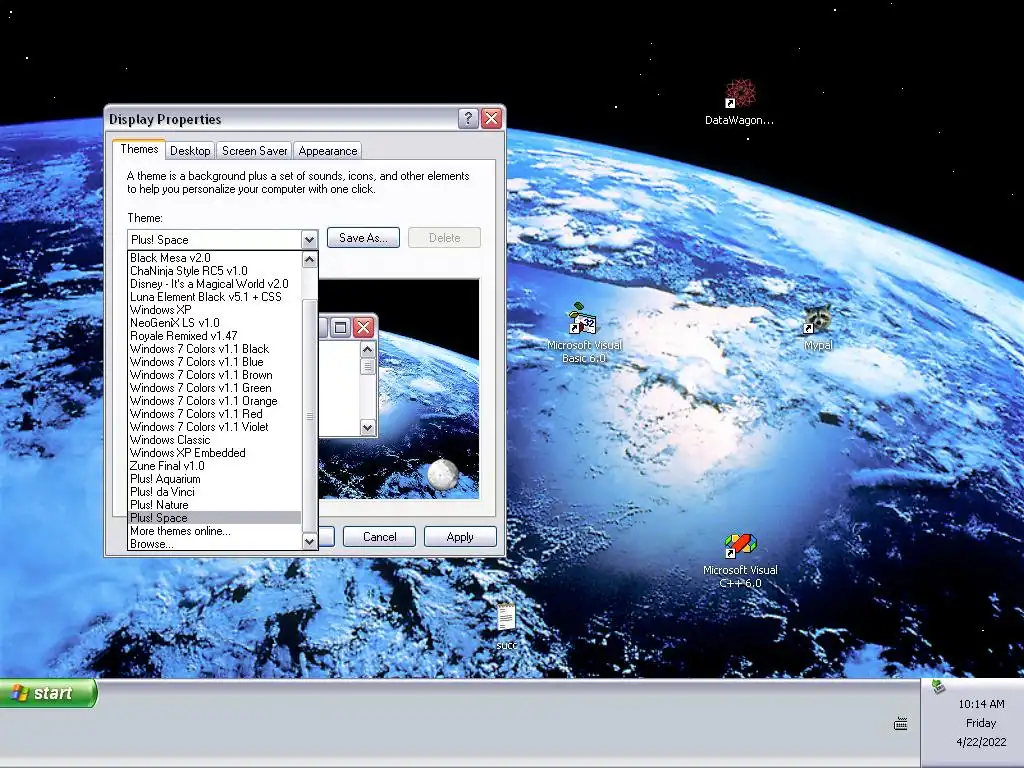Choose Windows 7 Colors v1.1 Orange

pos(215,401)
